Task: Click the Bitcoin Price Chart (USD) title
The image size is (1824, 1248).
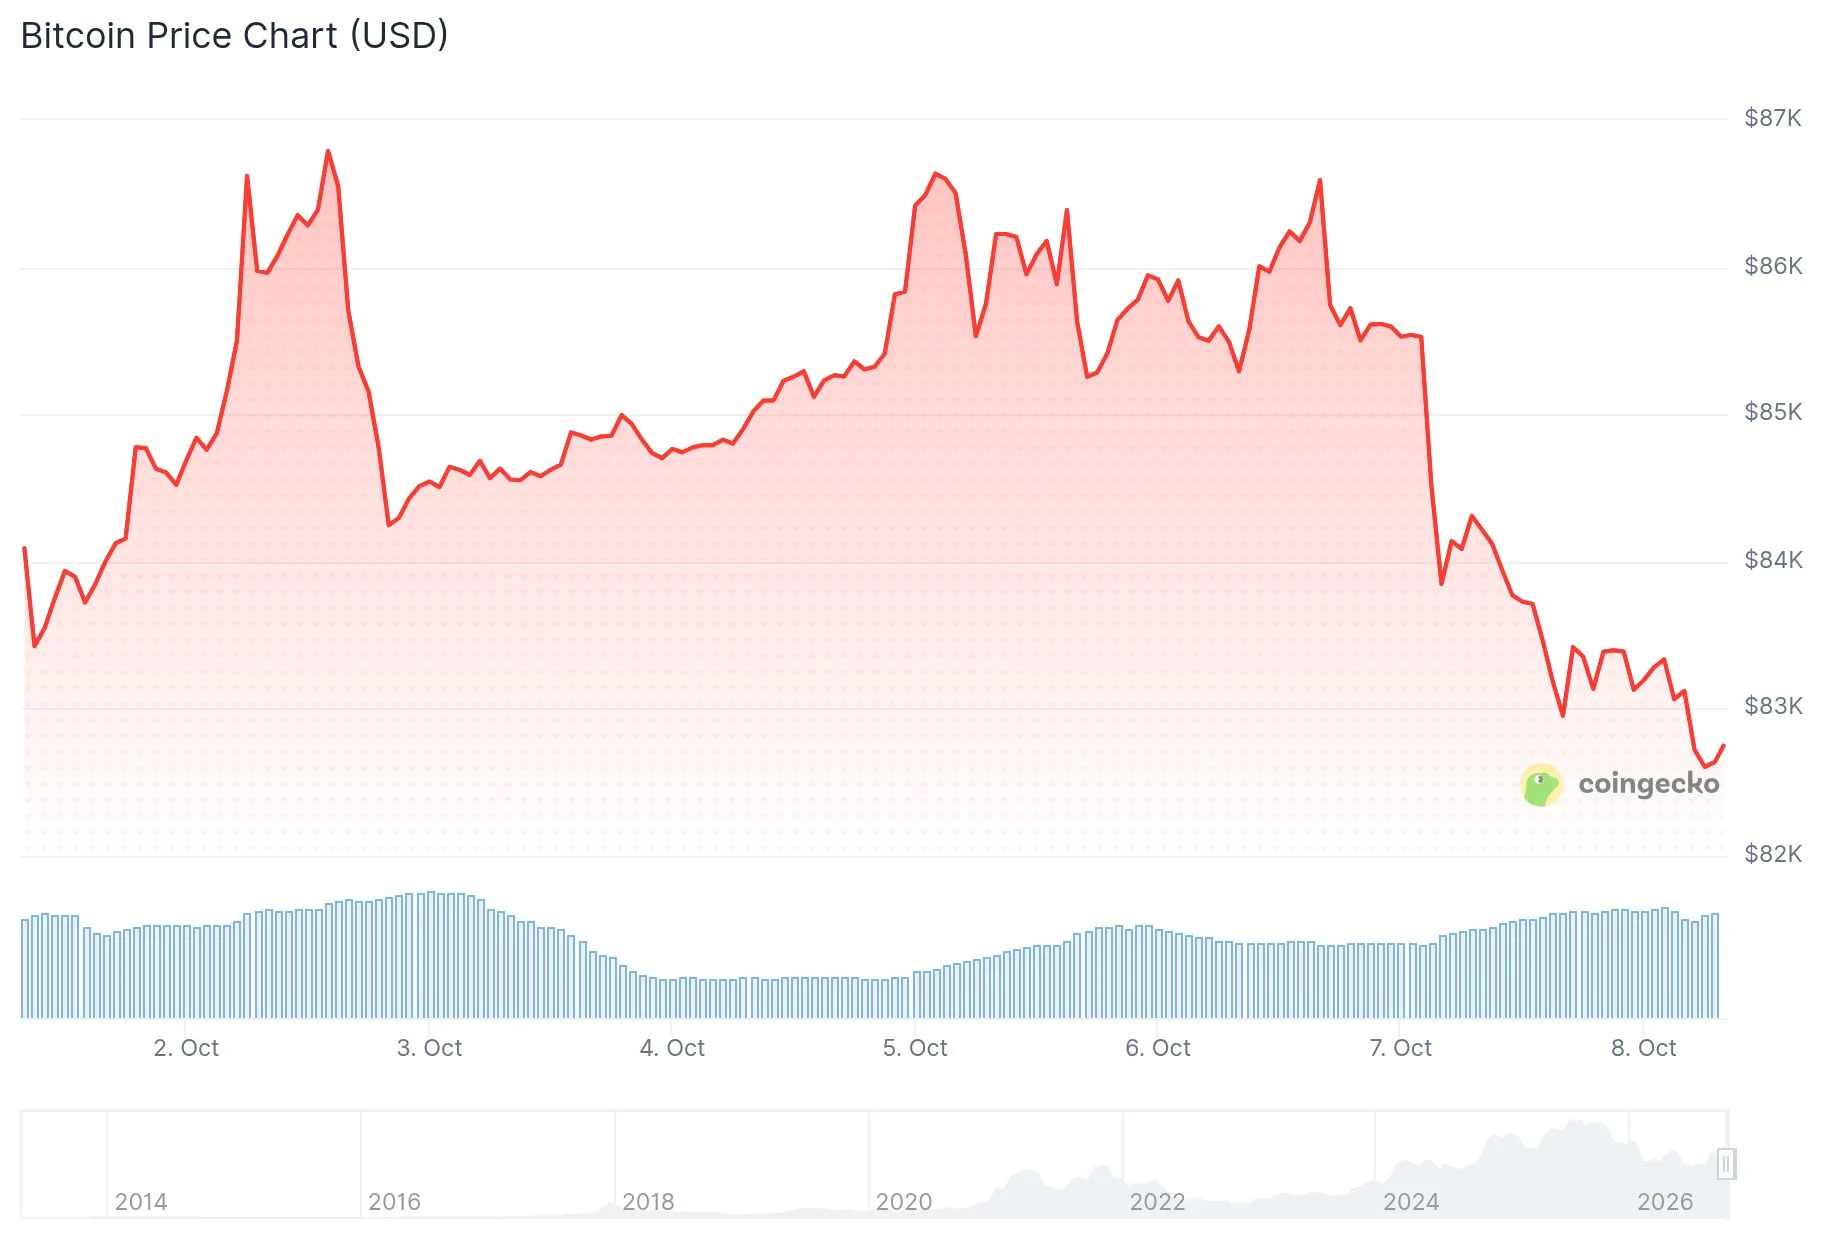Action: [x=234, y=36]
